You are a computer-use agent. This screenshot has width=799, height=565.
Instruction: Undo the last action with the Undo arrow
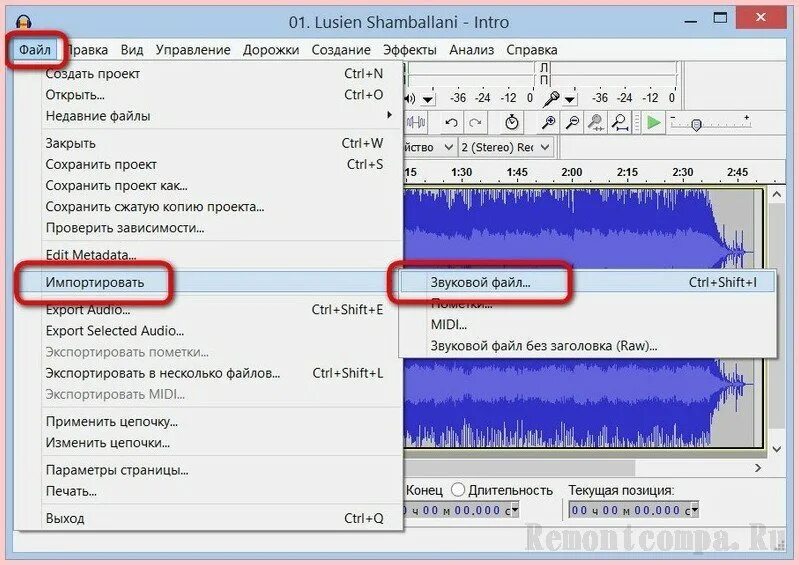(x=451, y=123)
